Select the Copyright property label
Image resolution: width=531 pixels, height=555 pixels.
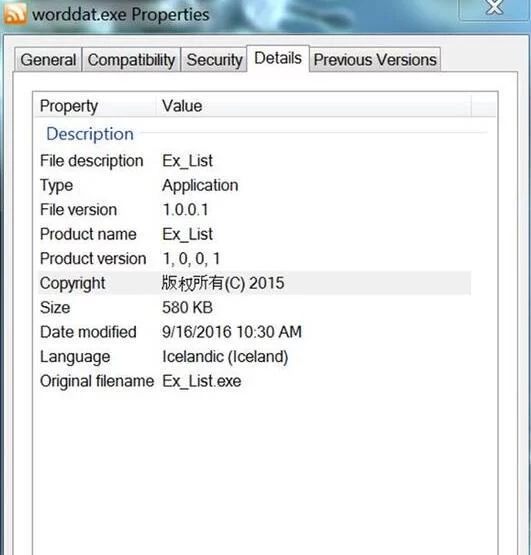tap(72, 283)
